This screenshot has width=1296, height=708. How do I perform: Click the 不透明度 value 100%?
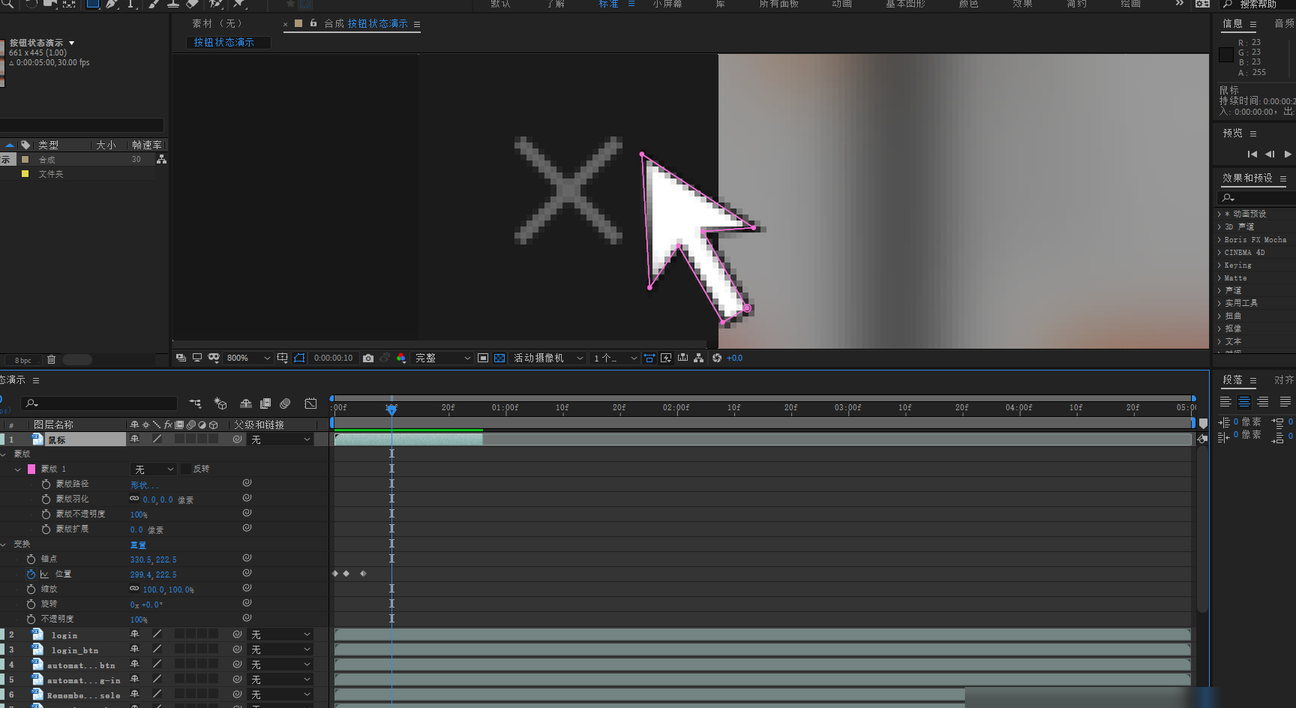pos(139,619)
